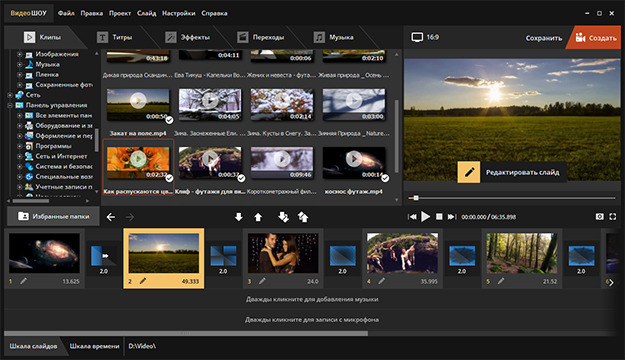Image resolution: width=625 pixels, height=360 pixels.
Task: Click the pencil icon on slide 5
Action: [x=501, y=281]
